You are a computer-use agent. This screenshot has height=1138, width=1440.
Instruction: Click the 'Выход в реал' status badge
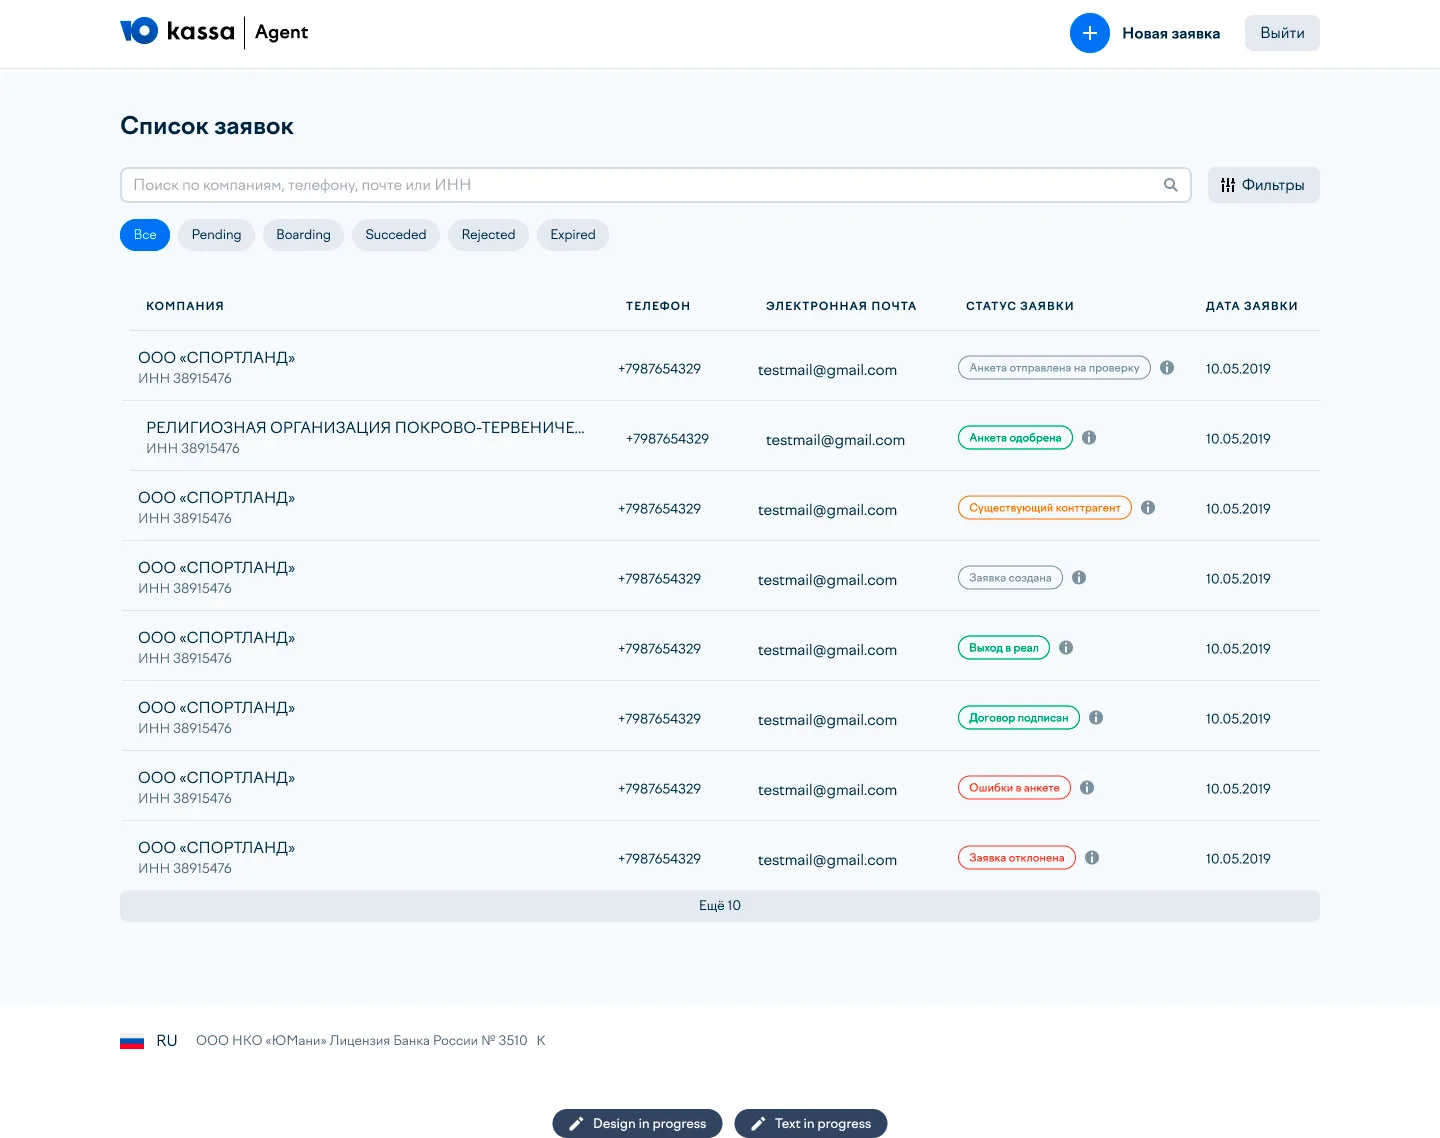1003,648
